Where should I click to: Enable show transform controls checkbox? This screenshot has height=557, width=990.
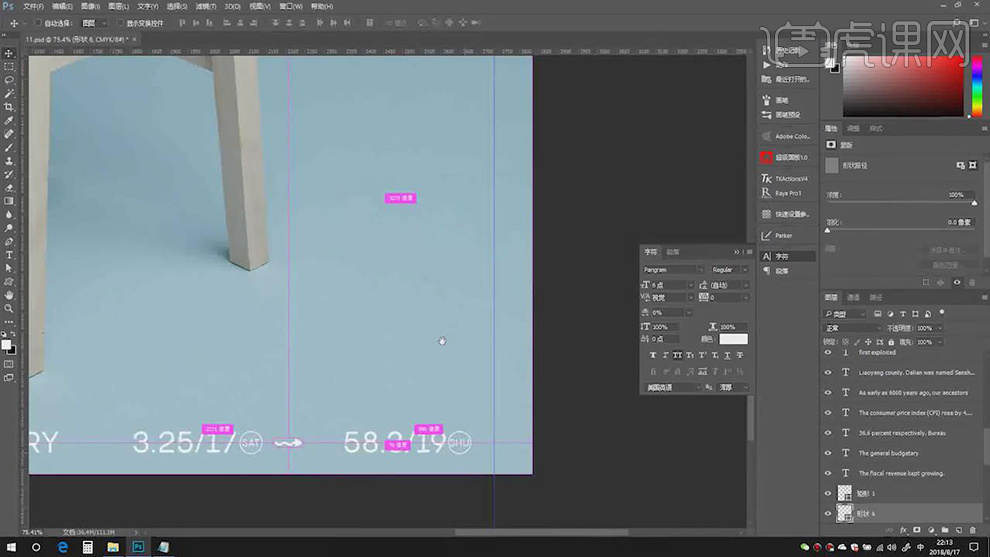click(x=120, y=23)
